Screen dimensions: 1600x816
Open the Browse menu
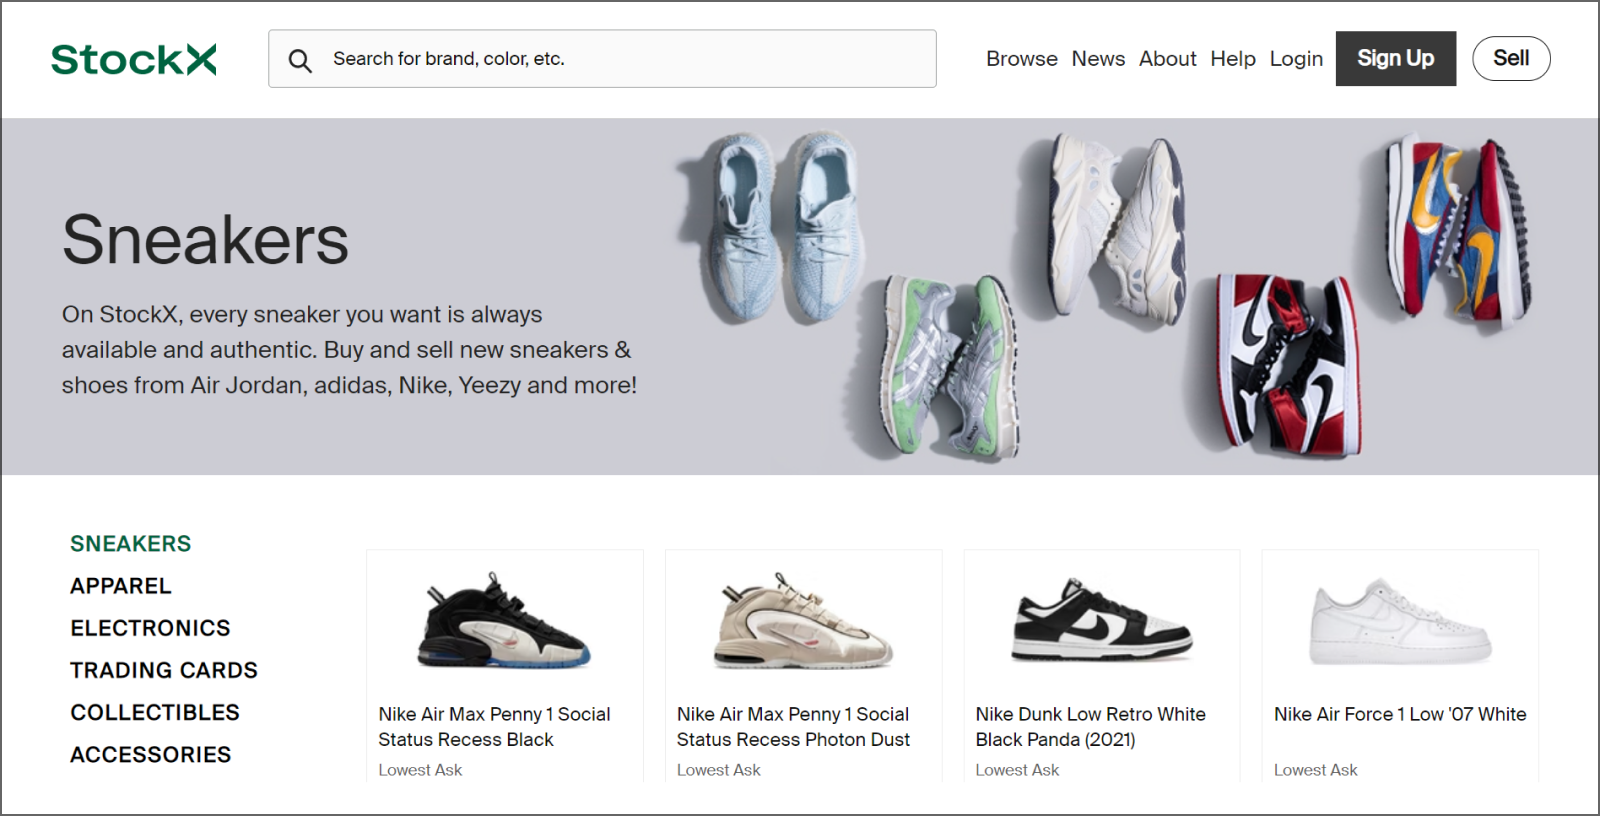pyautogui.click(x=1021, y=59)
